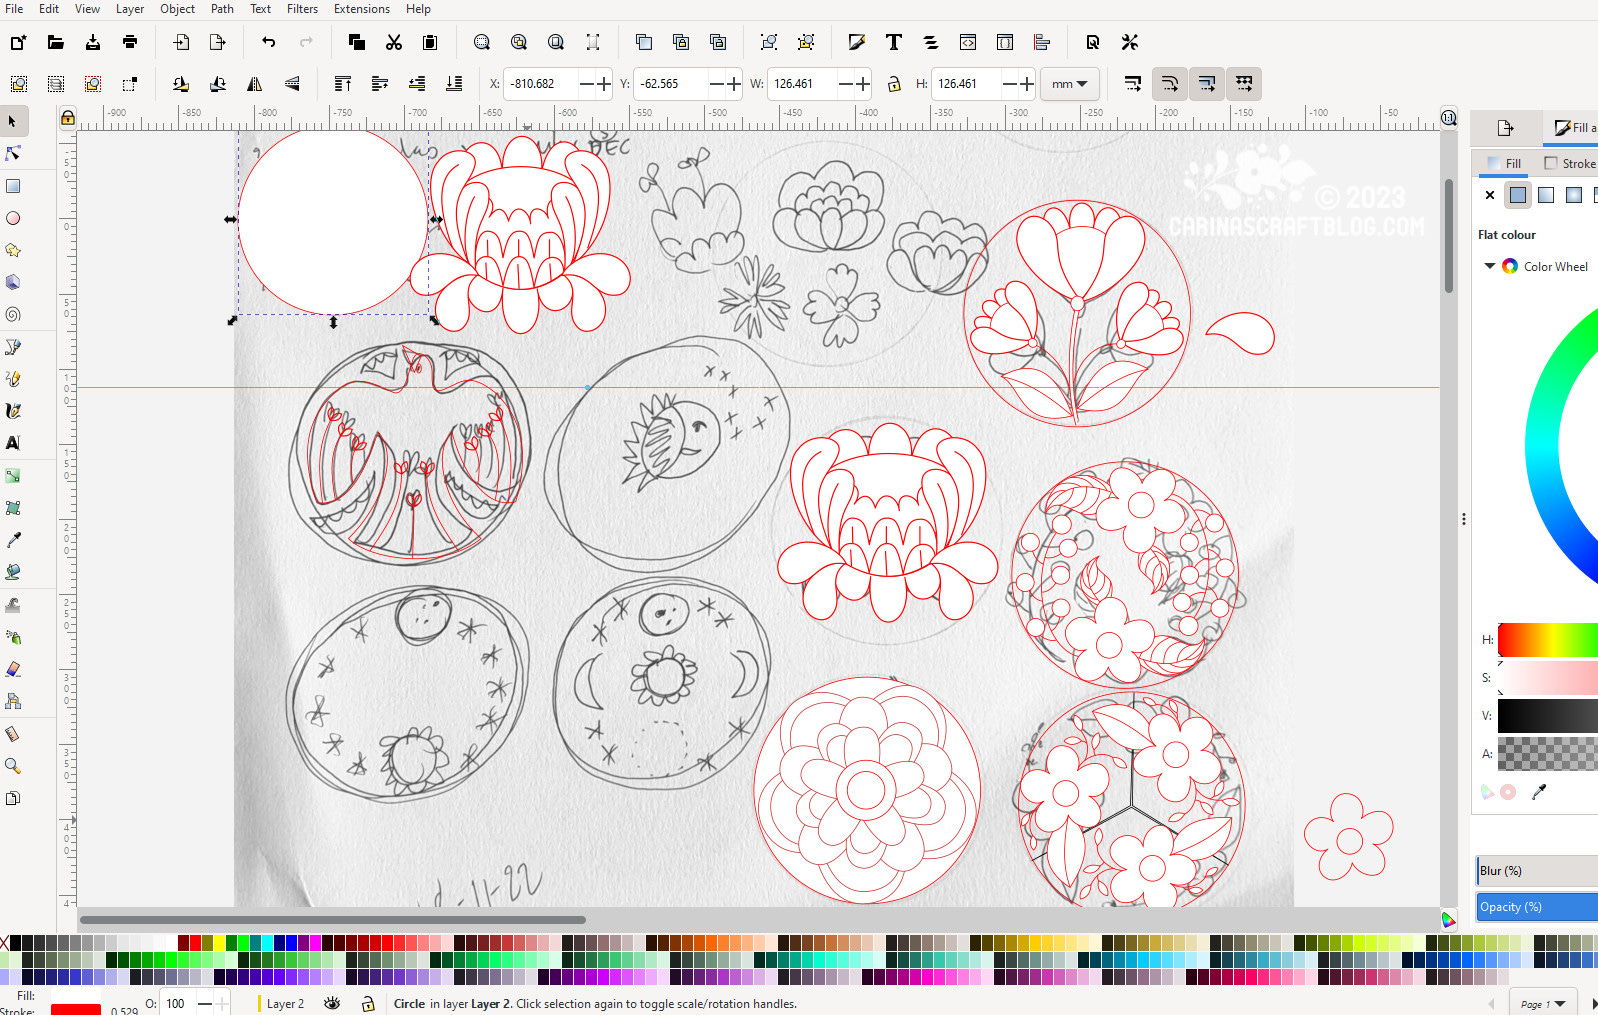Select the Pencil freehand tool

13,379
